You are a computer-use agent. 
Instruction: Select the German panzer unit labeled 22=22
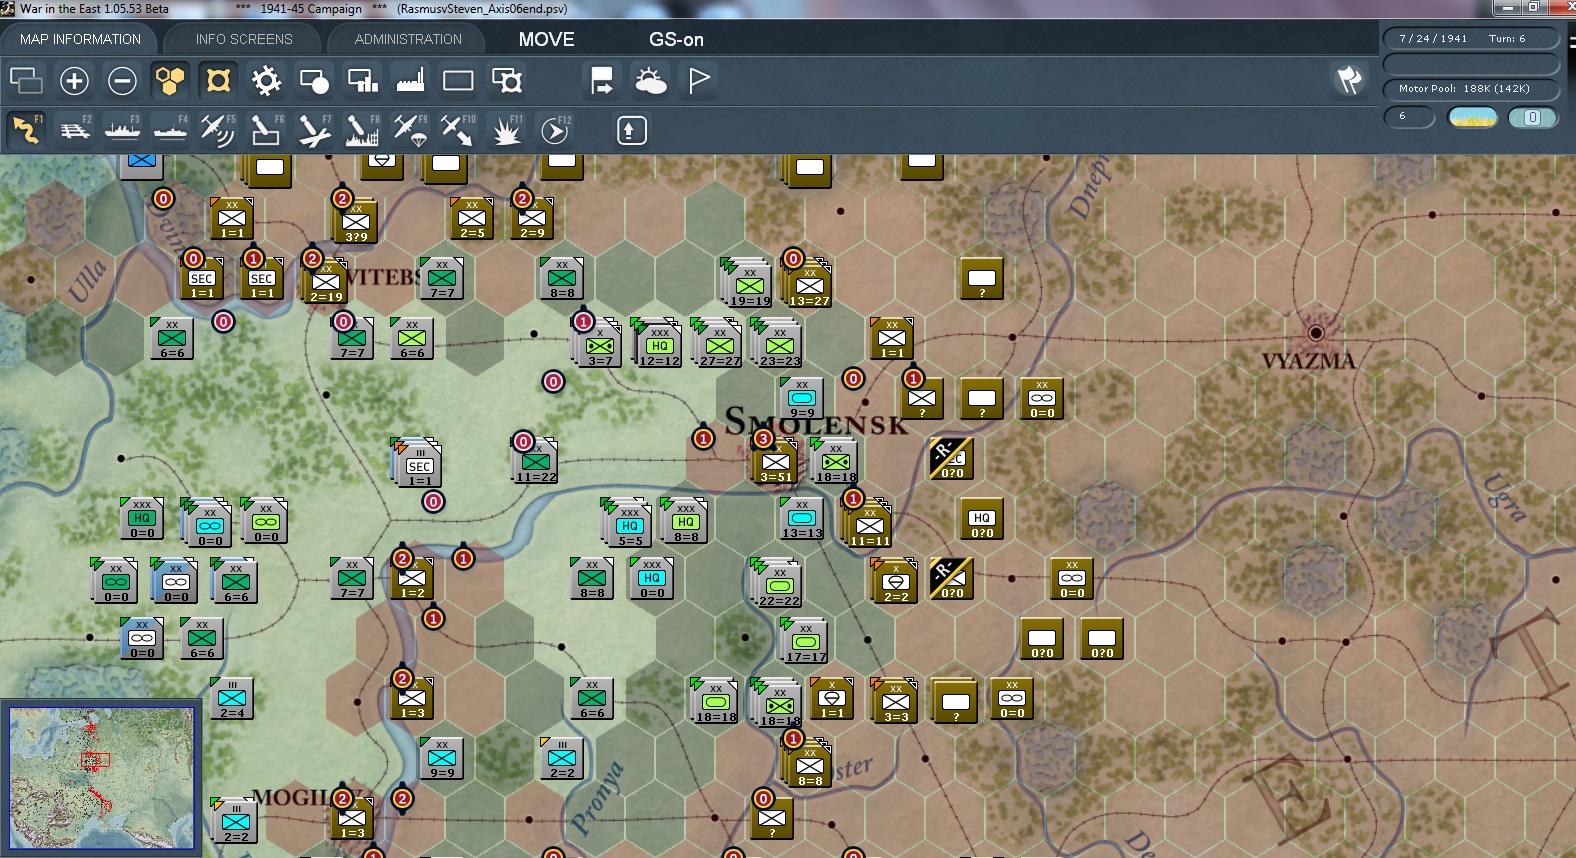point(779,584)
